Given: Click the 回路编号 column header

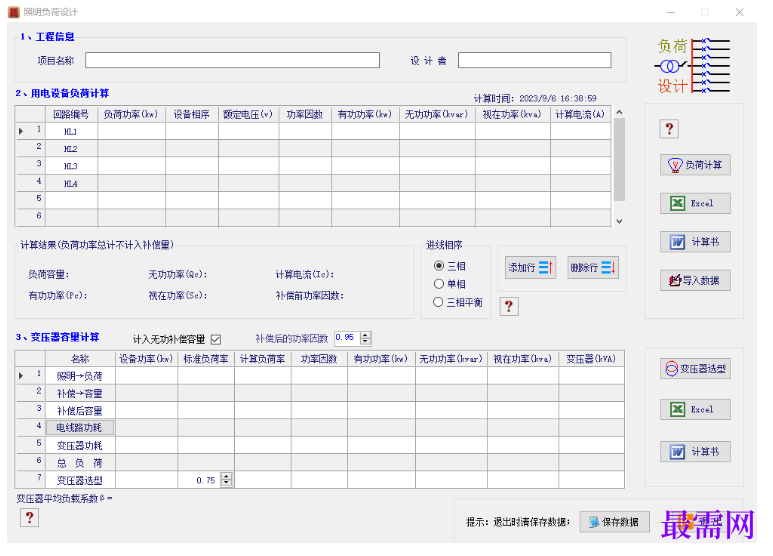Looking at the screenshot, I should (71, 114).
